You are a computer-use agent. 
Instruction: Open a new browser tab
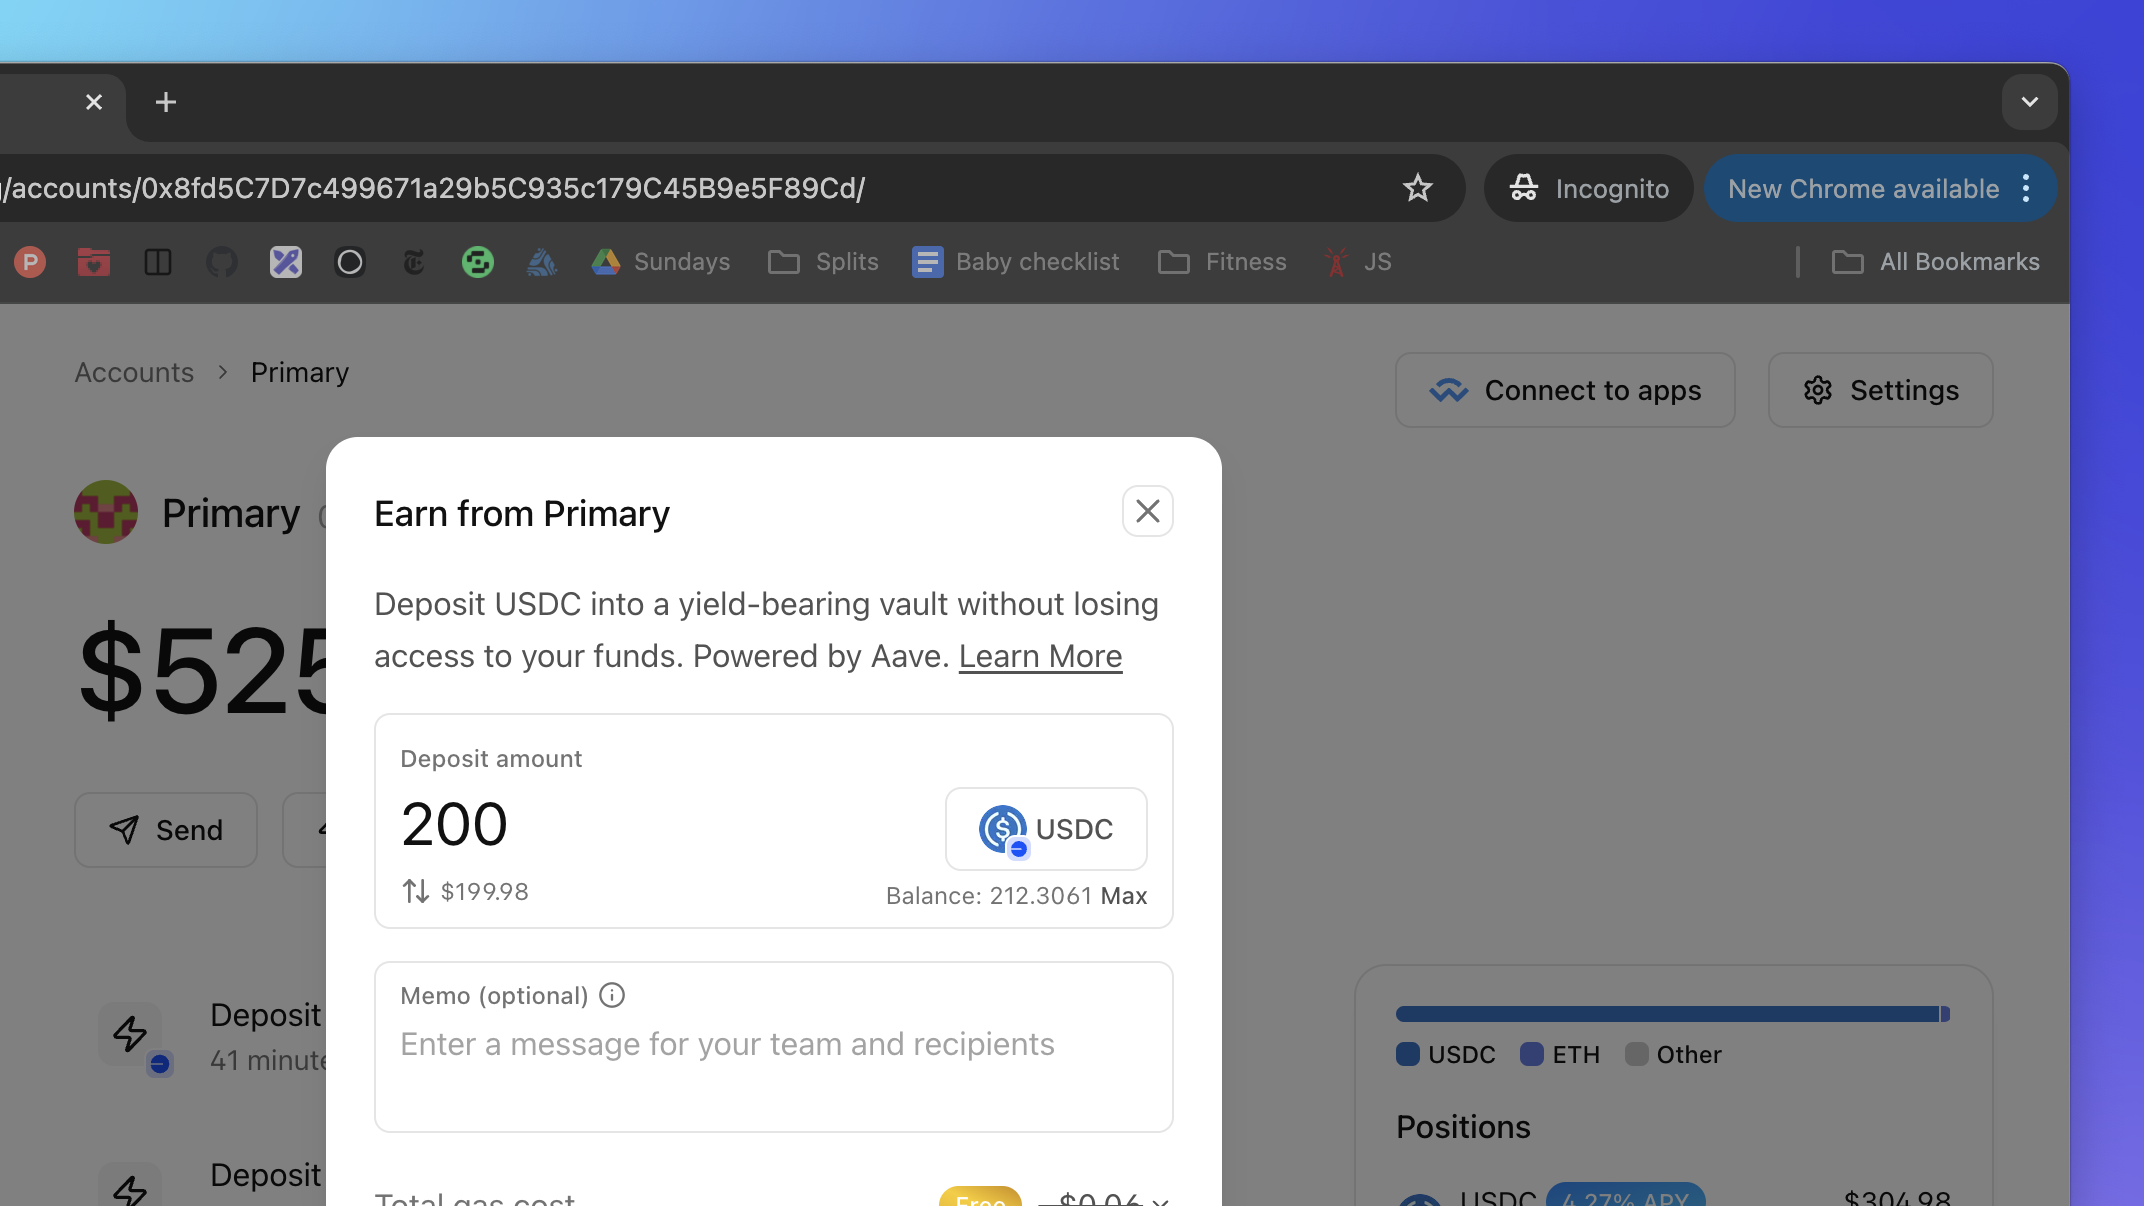[166, 102]
